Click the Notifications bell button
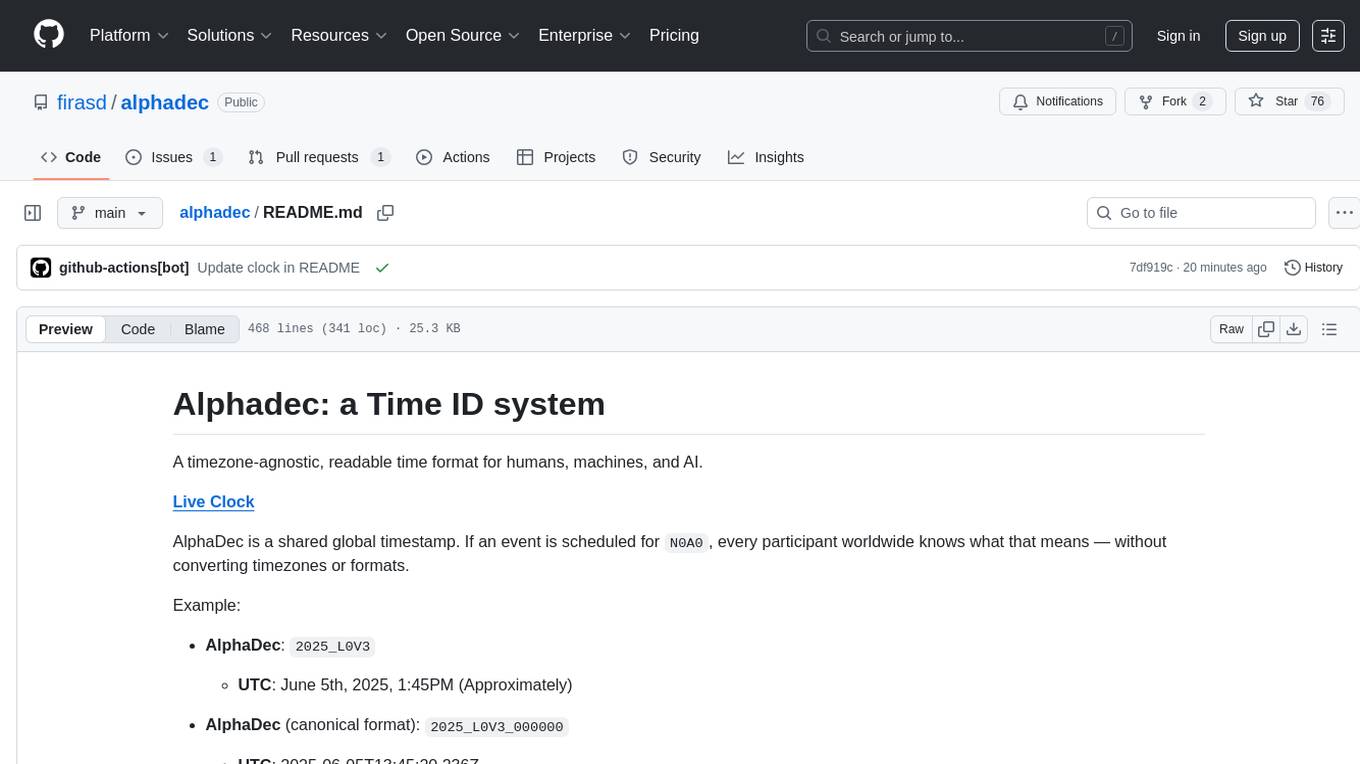 (1058, 102)
